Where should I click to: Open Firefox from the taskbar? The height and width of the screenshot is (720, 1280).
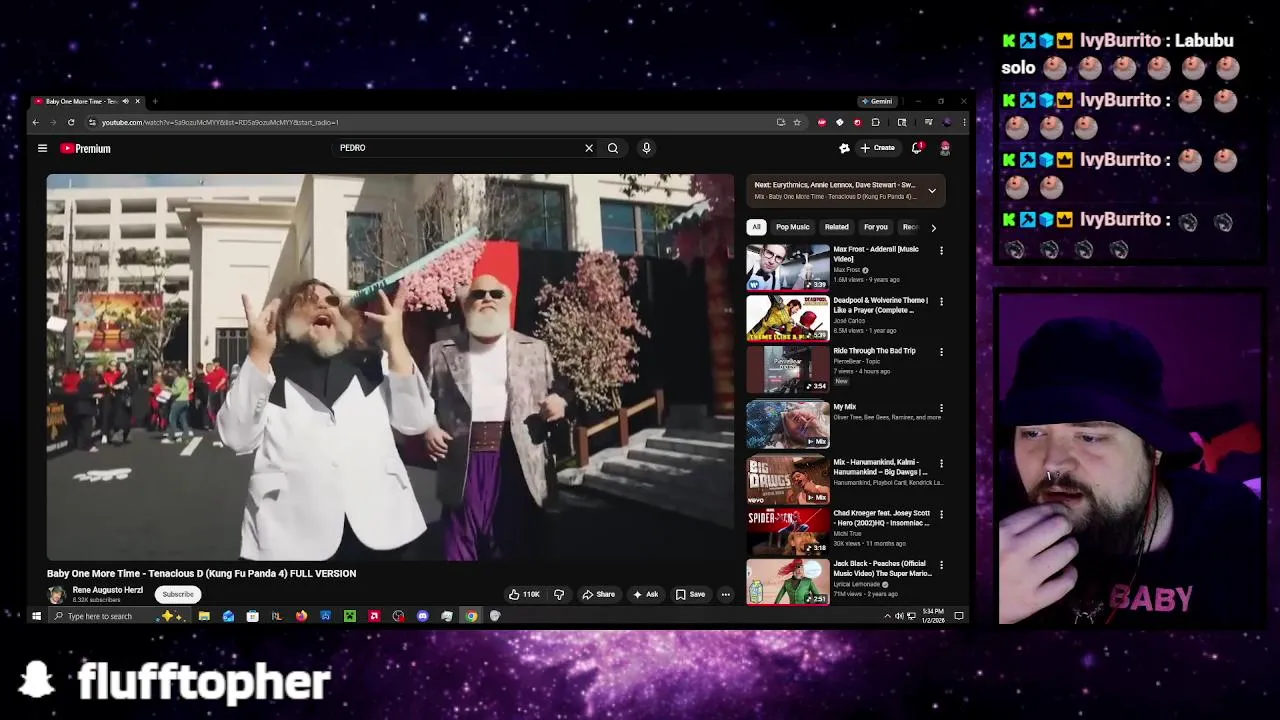301,616
